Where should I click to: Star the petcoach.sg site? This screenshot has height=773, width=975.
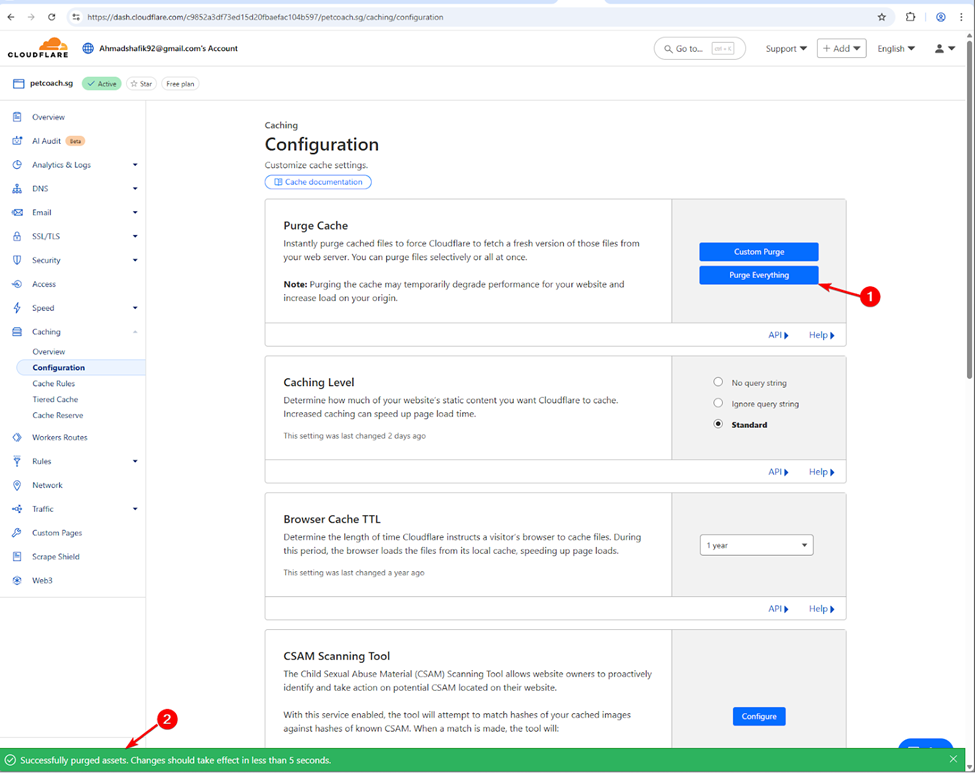click(141, 83)
